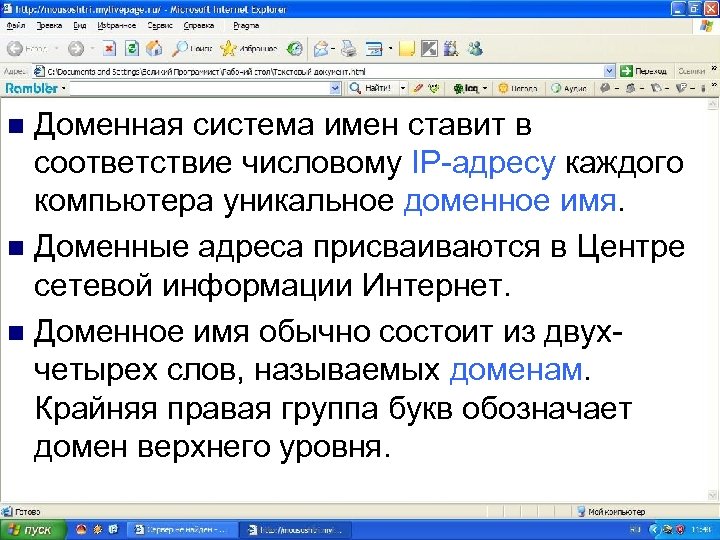
Task: Click the Готово status bar text
Action: tap(28, 512)
